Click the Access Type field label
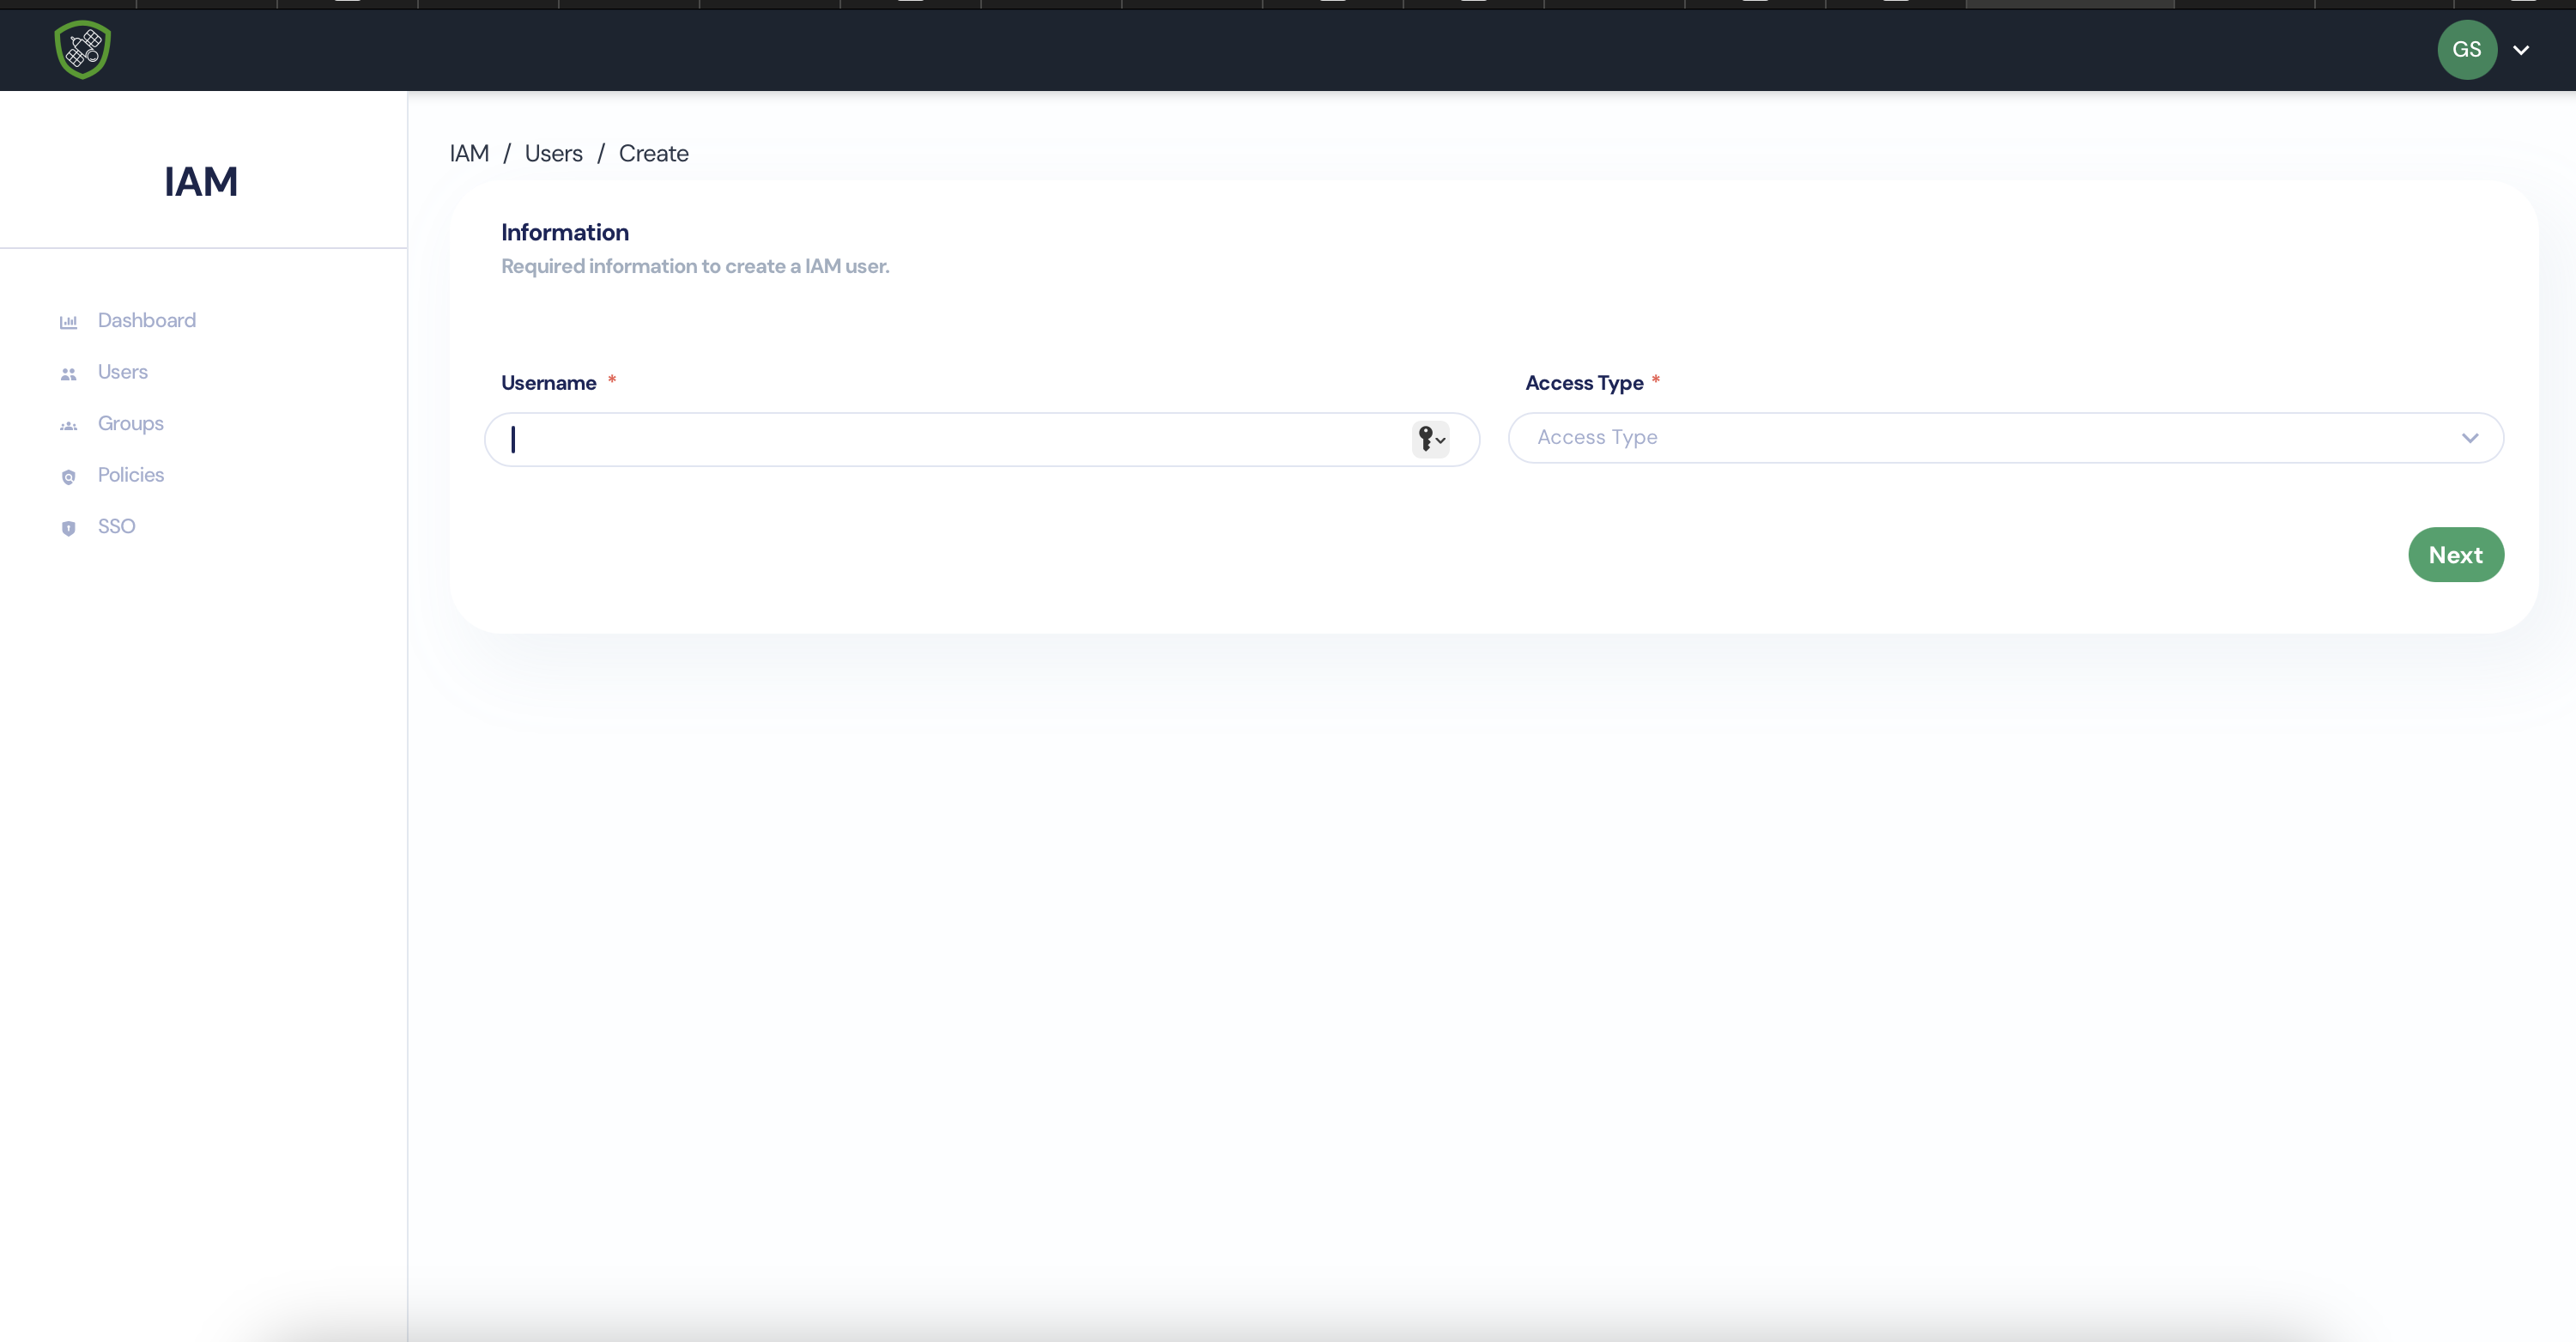Image resolution: width=2576 pixels, height=1342 pixels. (x=1583, y=383)
